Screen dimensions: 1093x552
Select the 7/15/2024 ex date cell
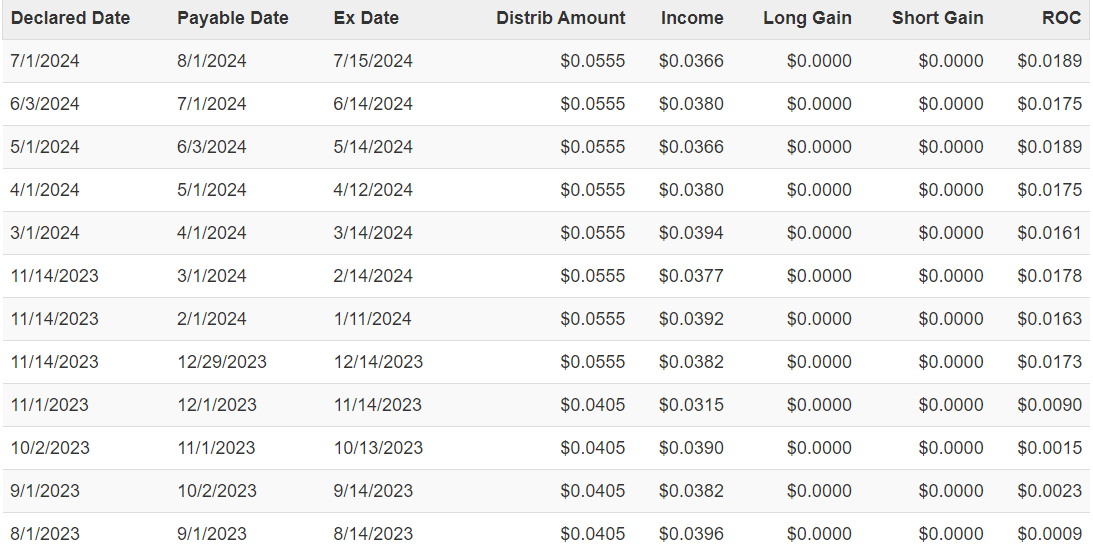click(x=373, y=61)
